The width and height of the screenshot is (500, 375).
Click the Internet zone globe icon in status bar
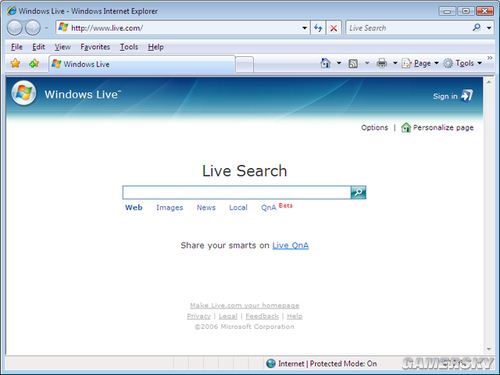(271, 363)
